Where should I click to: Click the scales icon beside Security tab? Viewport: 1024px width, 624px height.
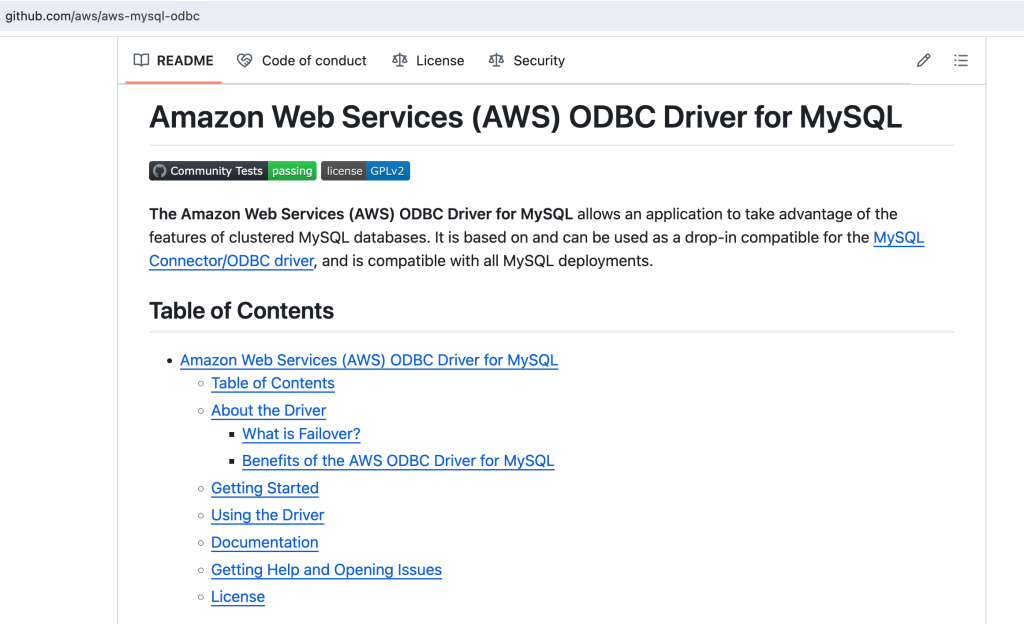pyautogui.click(x=496, y=61)
